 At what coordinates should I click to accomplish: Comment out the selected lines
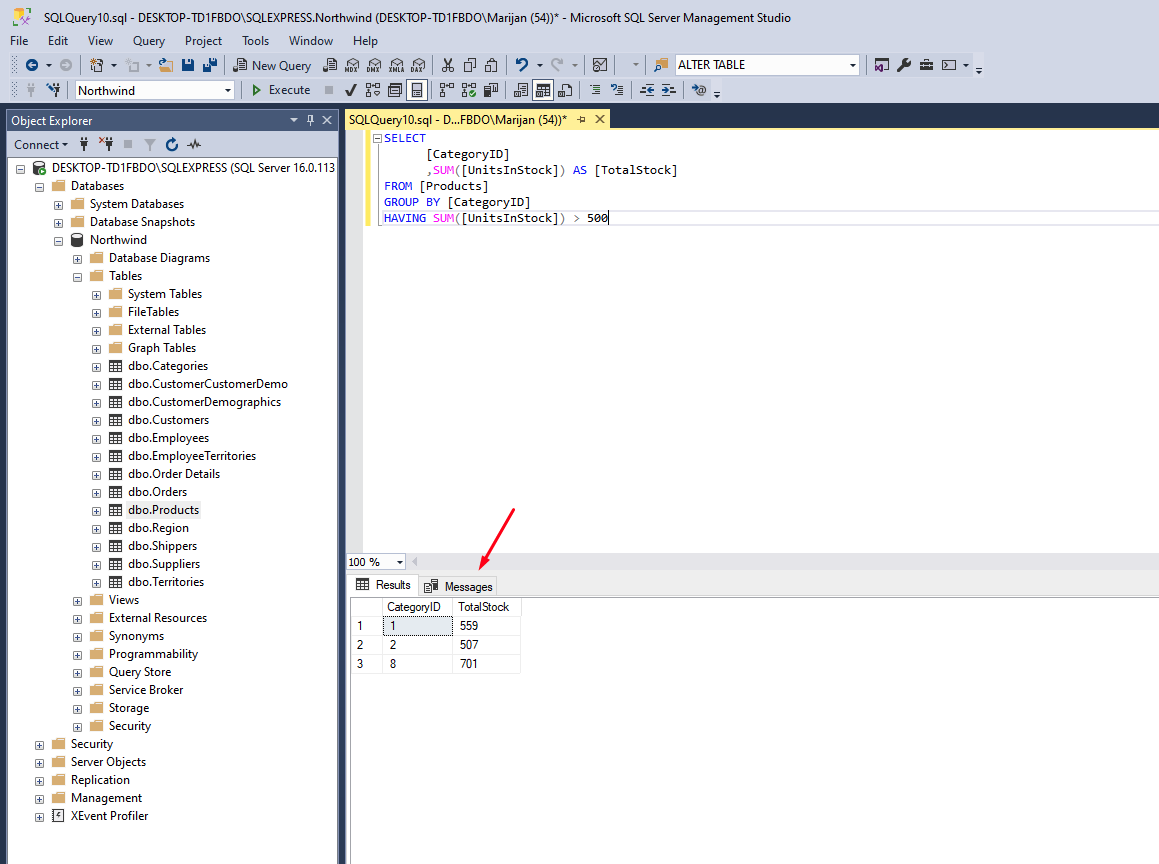pyautogui.click(x=595, y=90)
